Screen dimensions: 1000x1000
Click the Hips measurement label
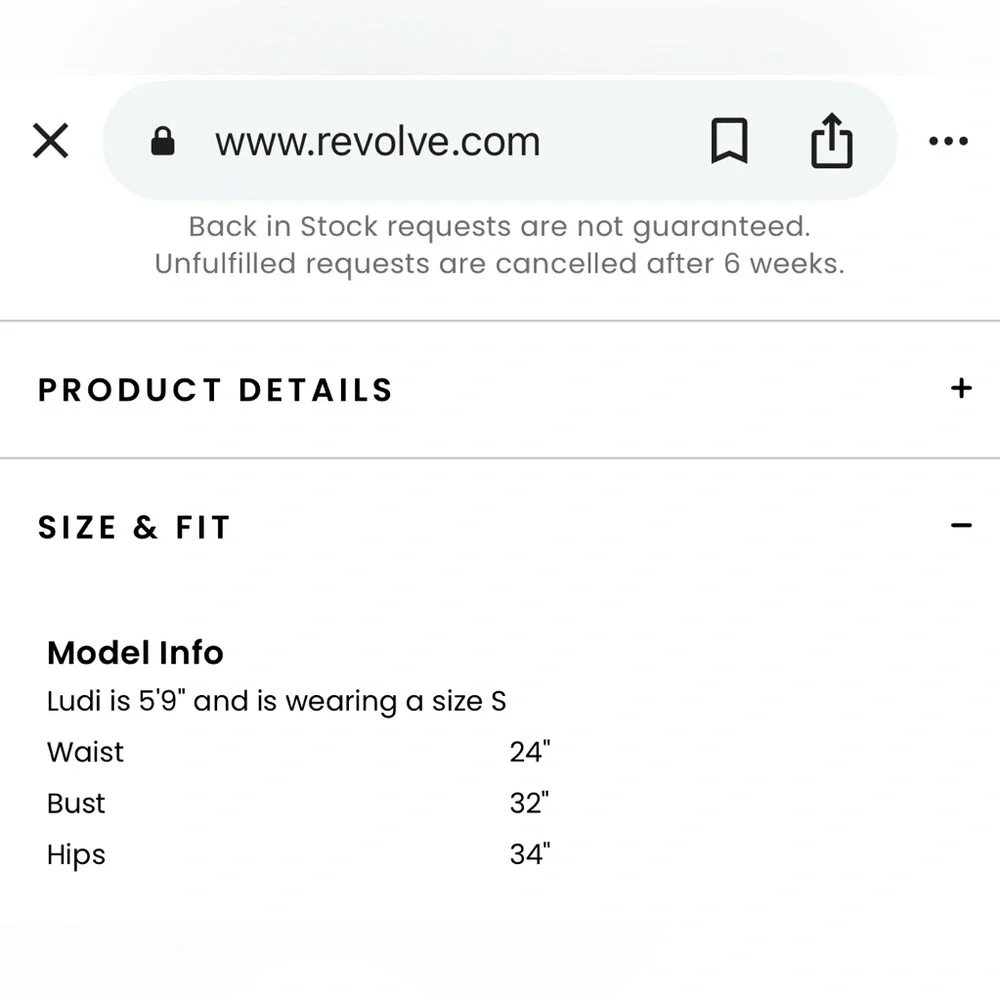76,855
